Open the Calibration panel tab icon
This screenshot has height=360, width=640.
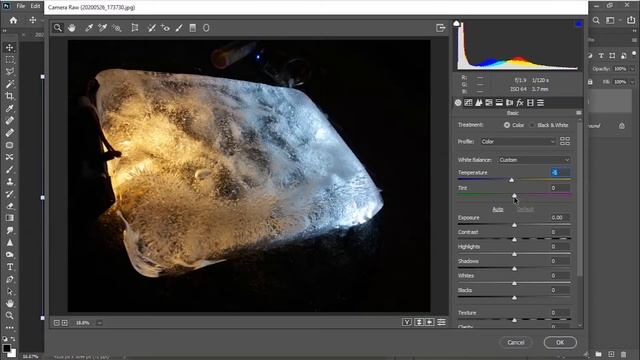(x=530, y=102)
